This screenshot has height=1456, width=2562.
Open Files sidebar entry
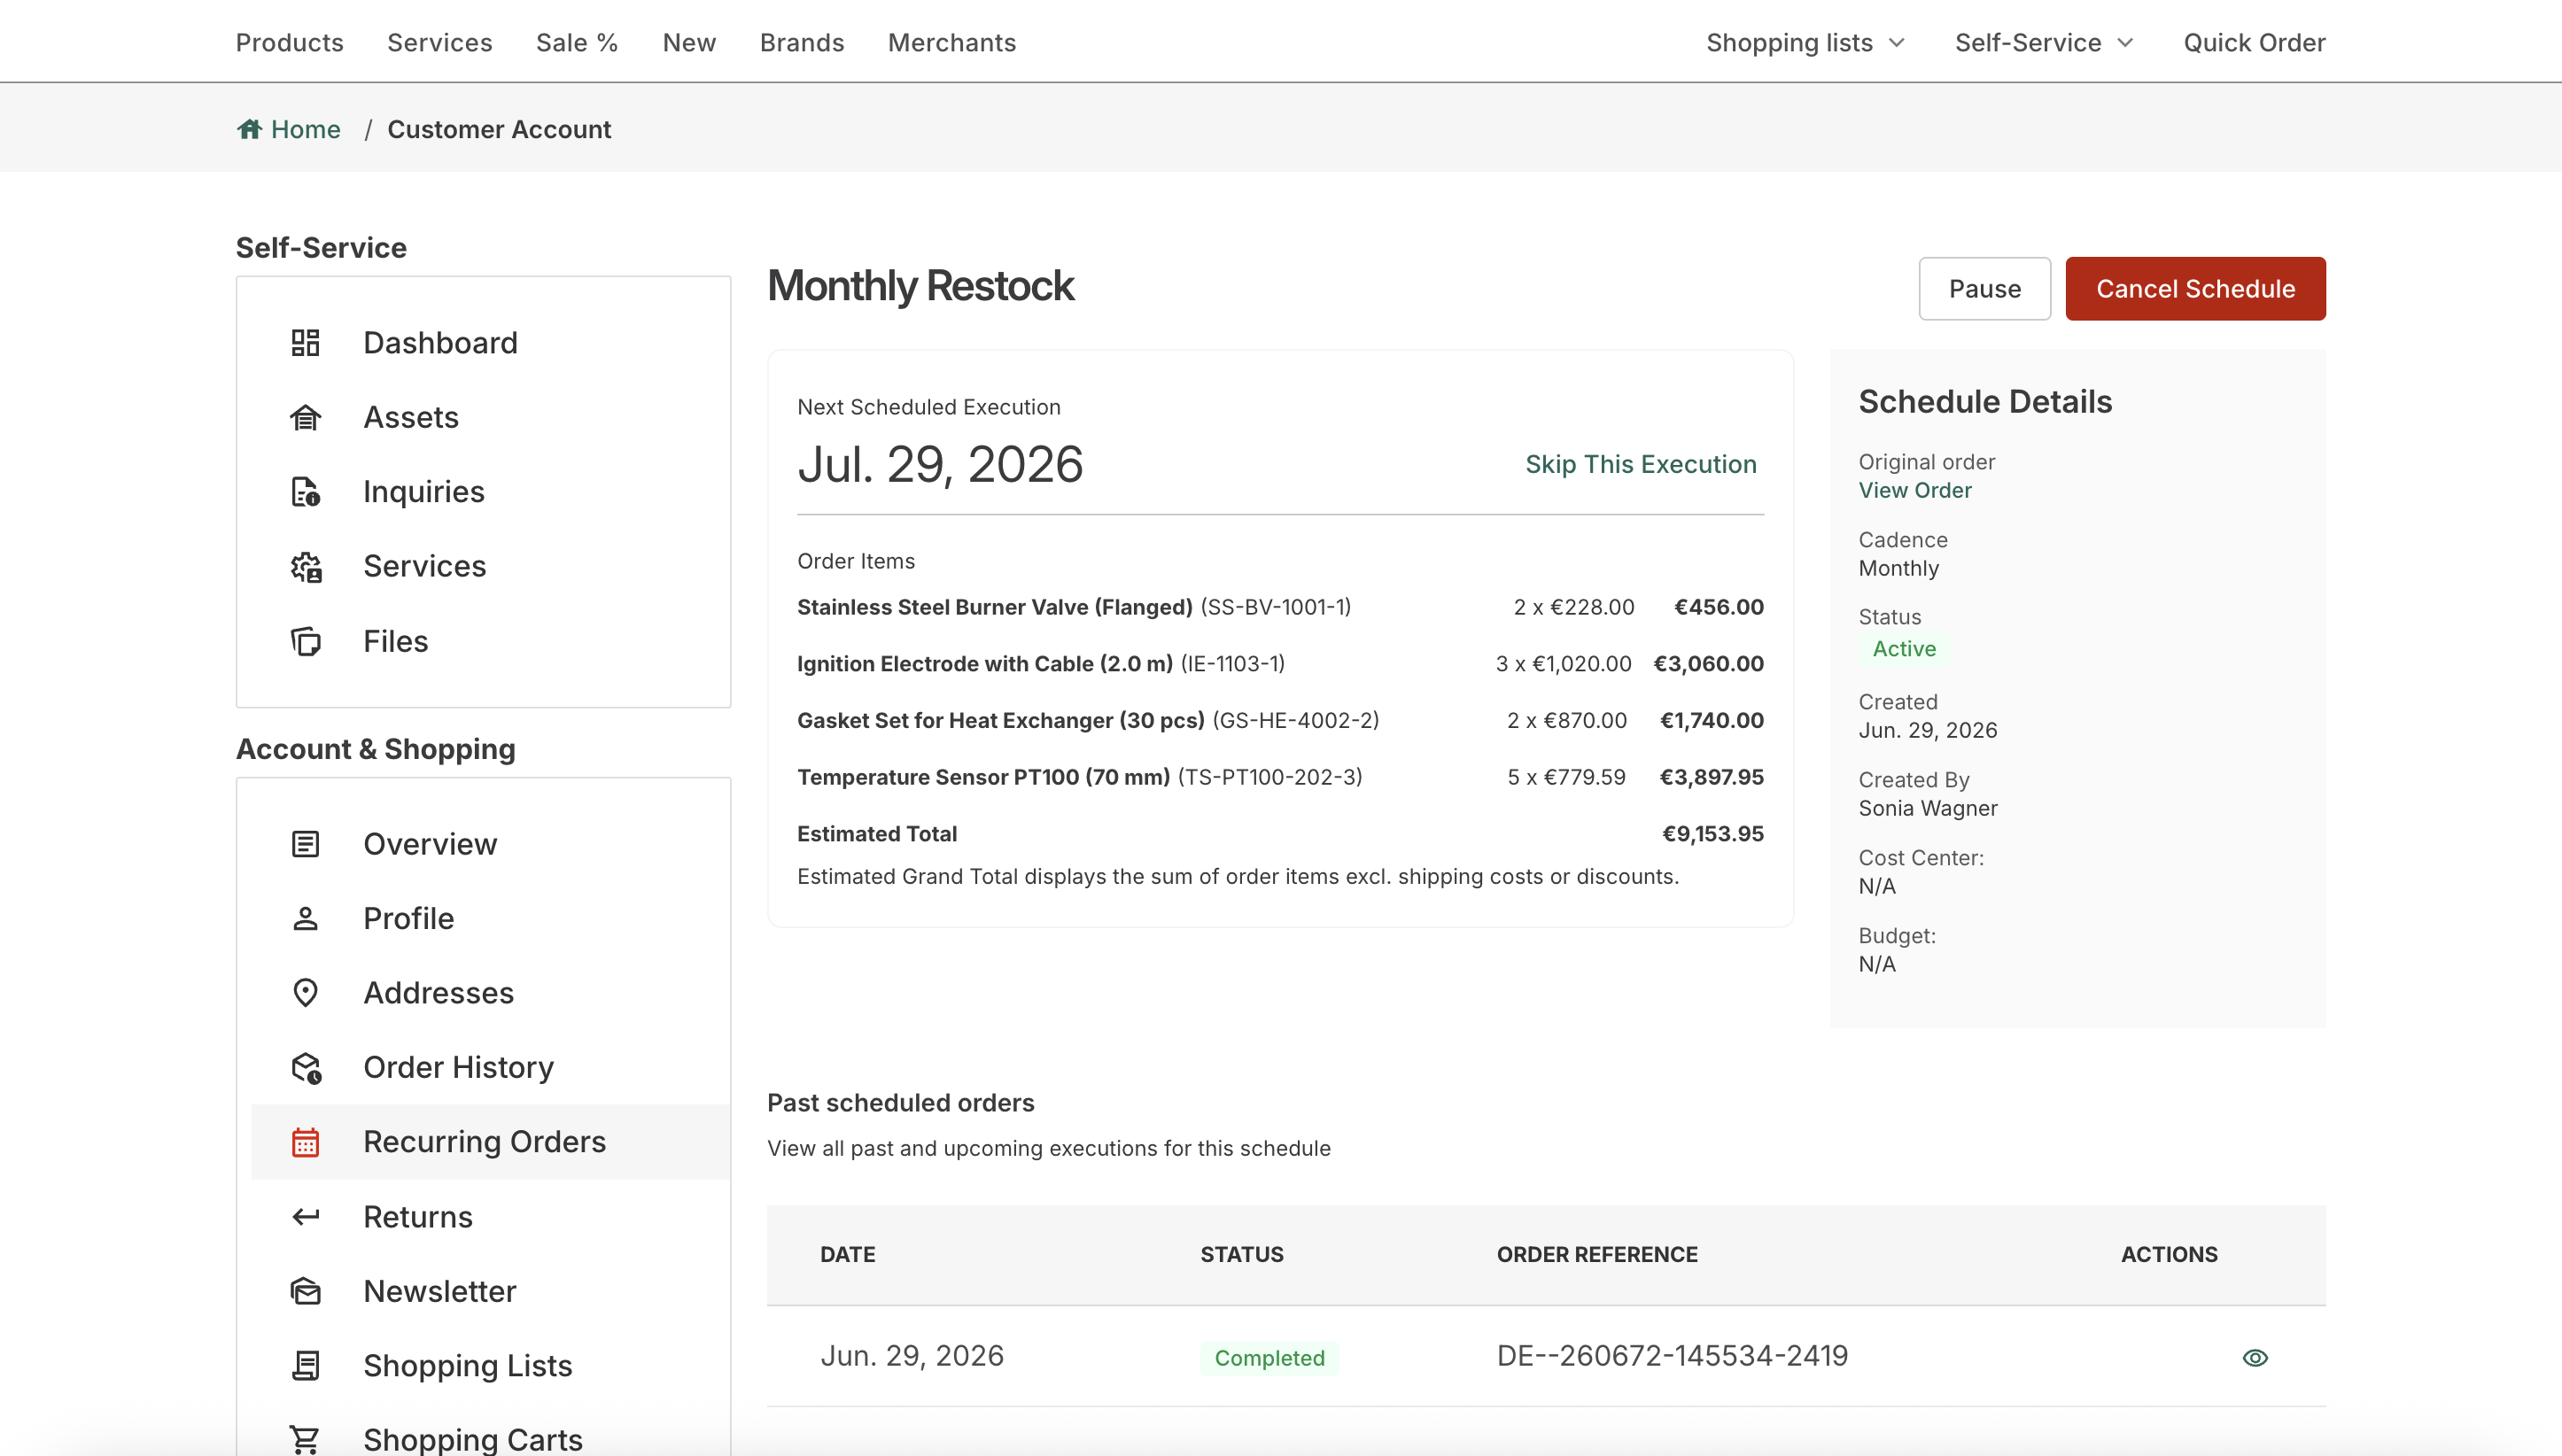pyautogui.click(x=395, y=641)
